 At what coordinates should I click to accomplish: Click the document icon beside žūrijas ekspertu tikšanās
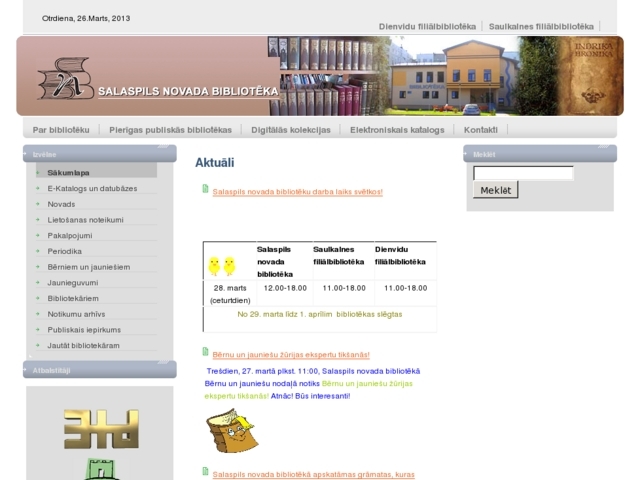[x=205, y=352]
